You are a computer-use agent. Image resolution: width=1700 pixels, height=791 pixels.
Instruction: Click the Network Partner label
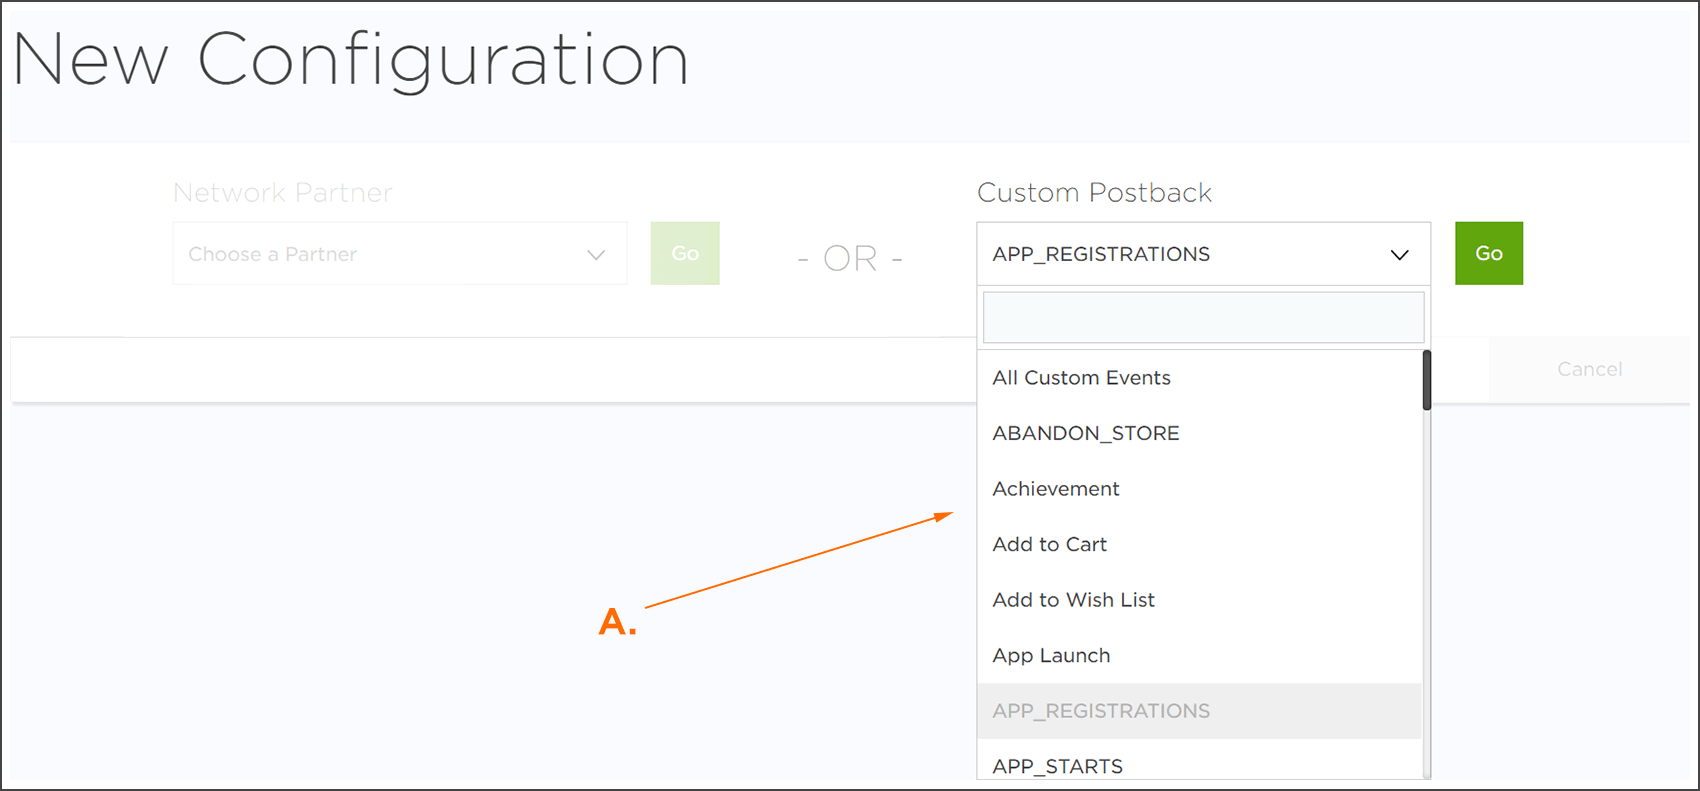point(283,192)
